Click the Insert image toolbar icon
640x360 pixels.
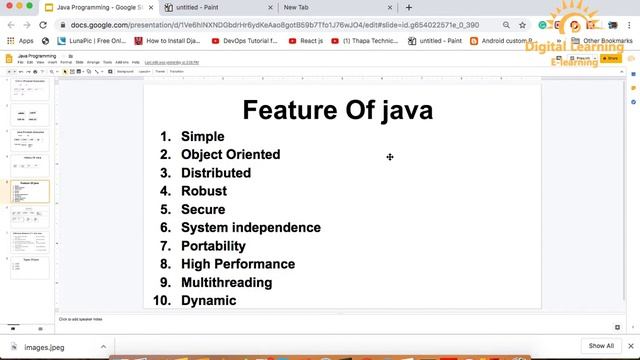79,72
